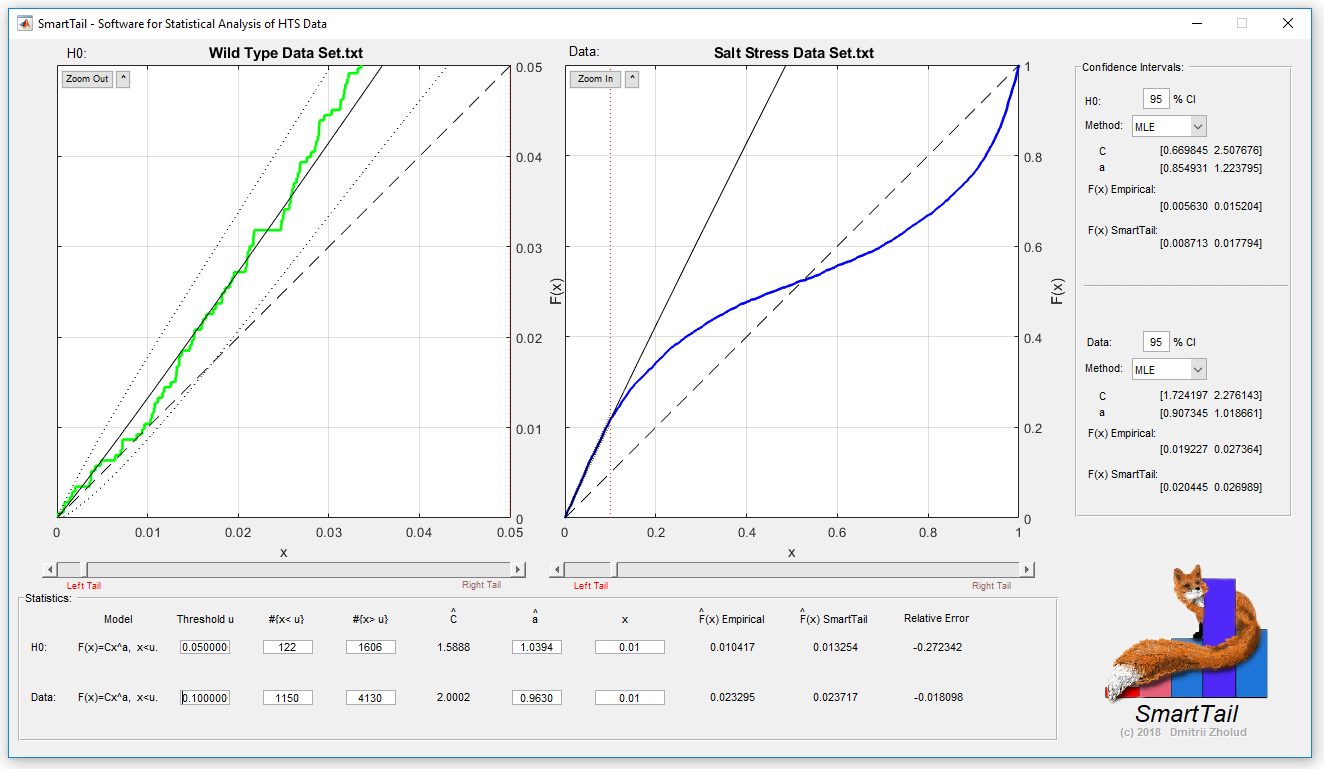Click the Zoom In button on Data plot
The height and width of the screenshot is (769, 1324).
point(596,79)
